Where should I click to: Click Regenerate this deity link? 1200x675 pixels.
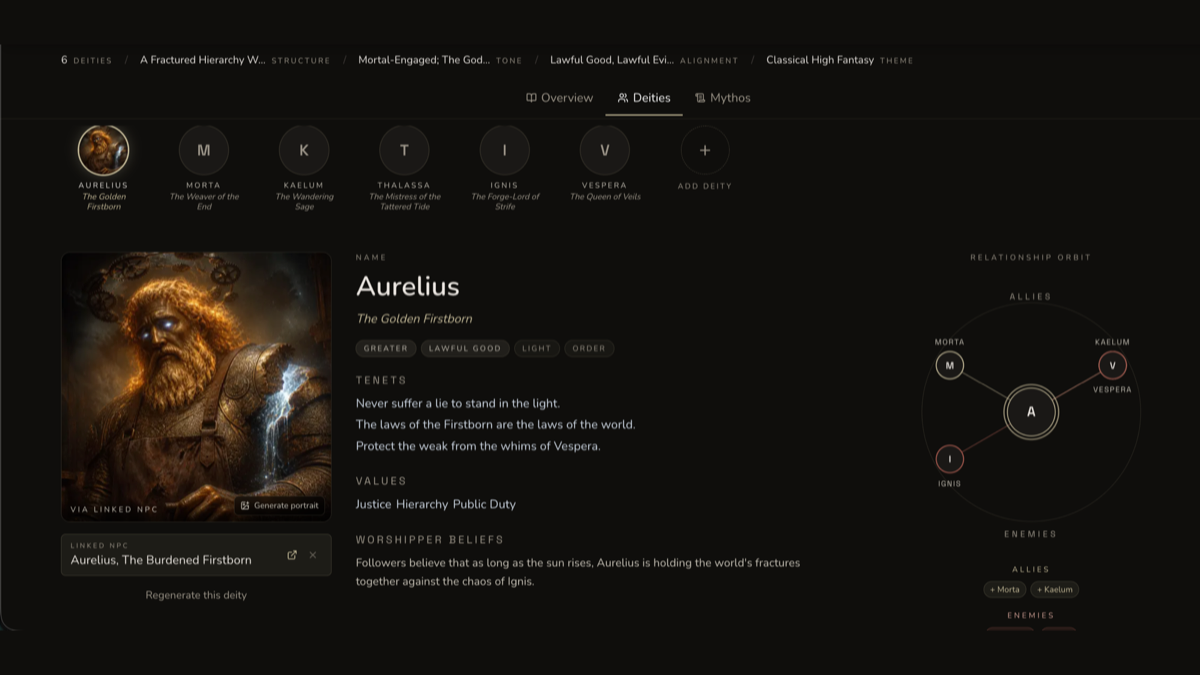tap(196, 595)
